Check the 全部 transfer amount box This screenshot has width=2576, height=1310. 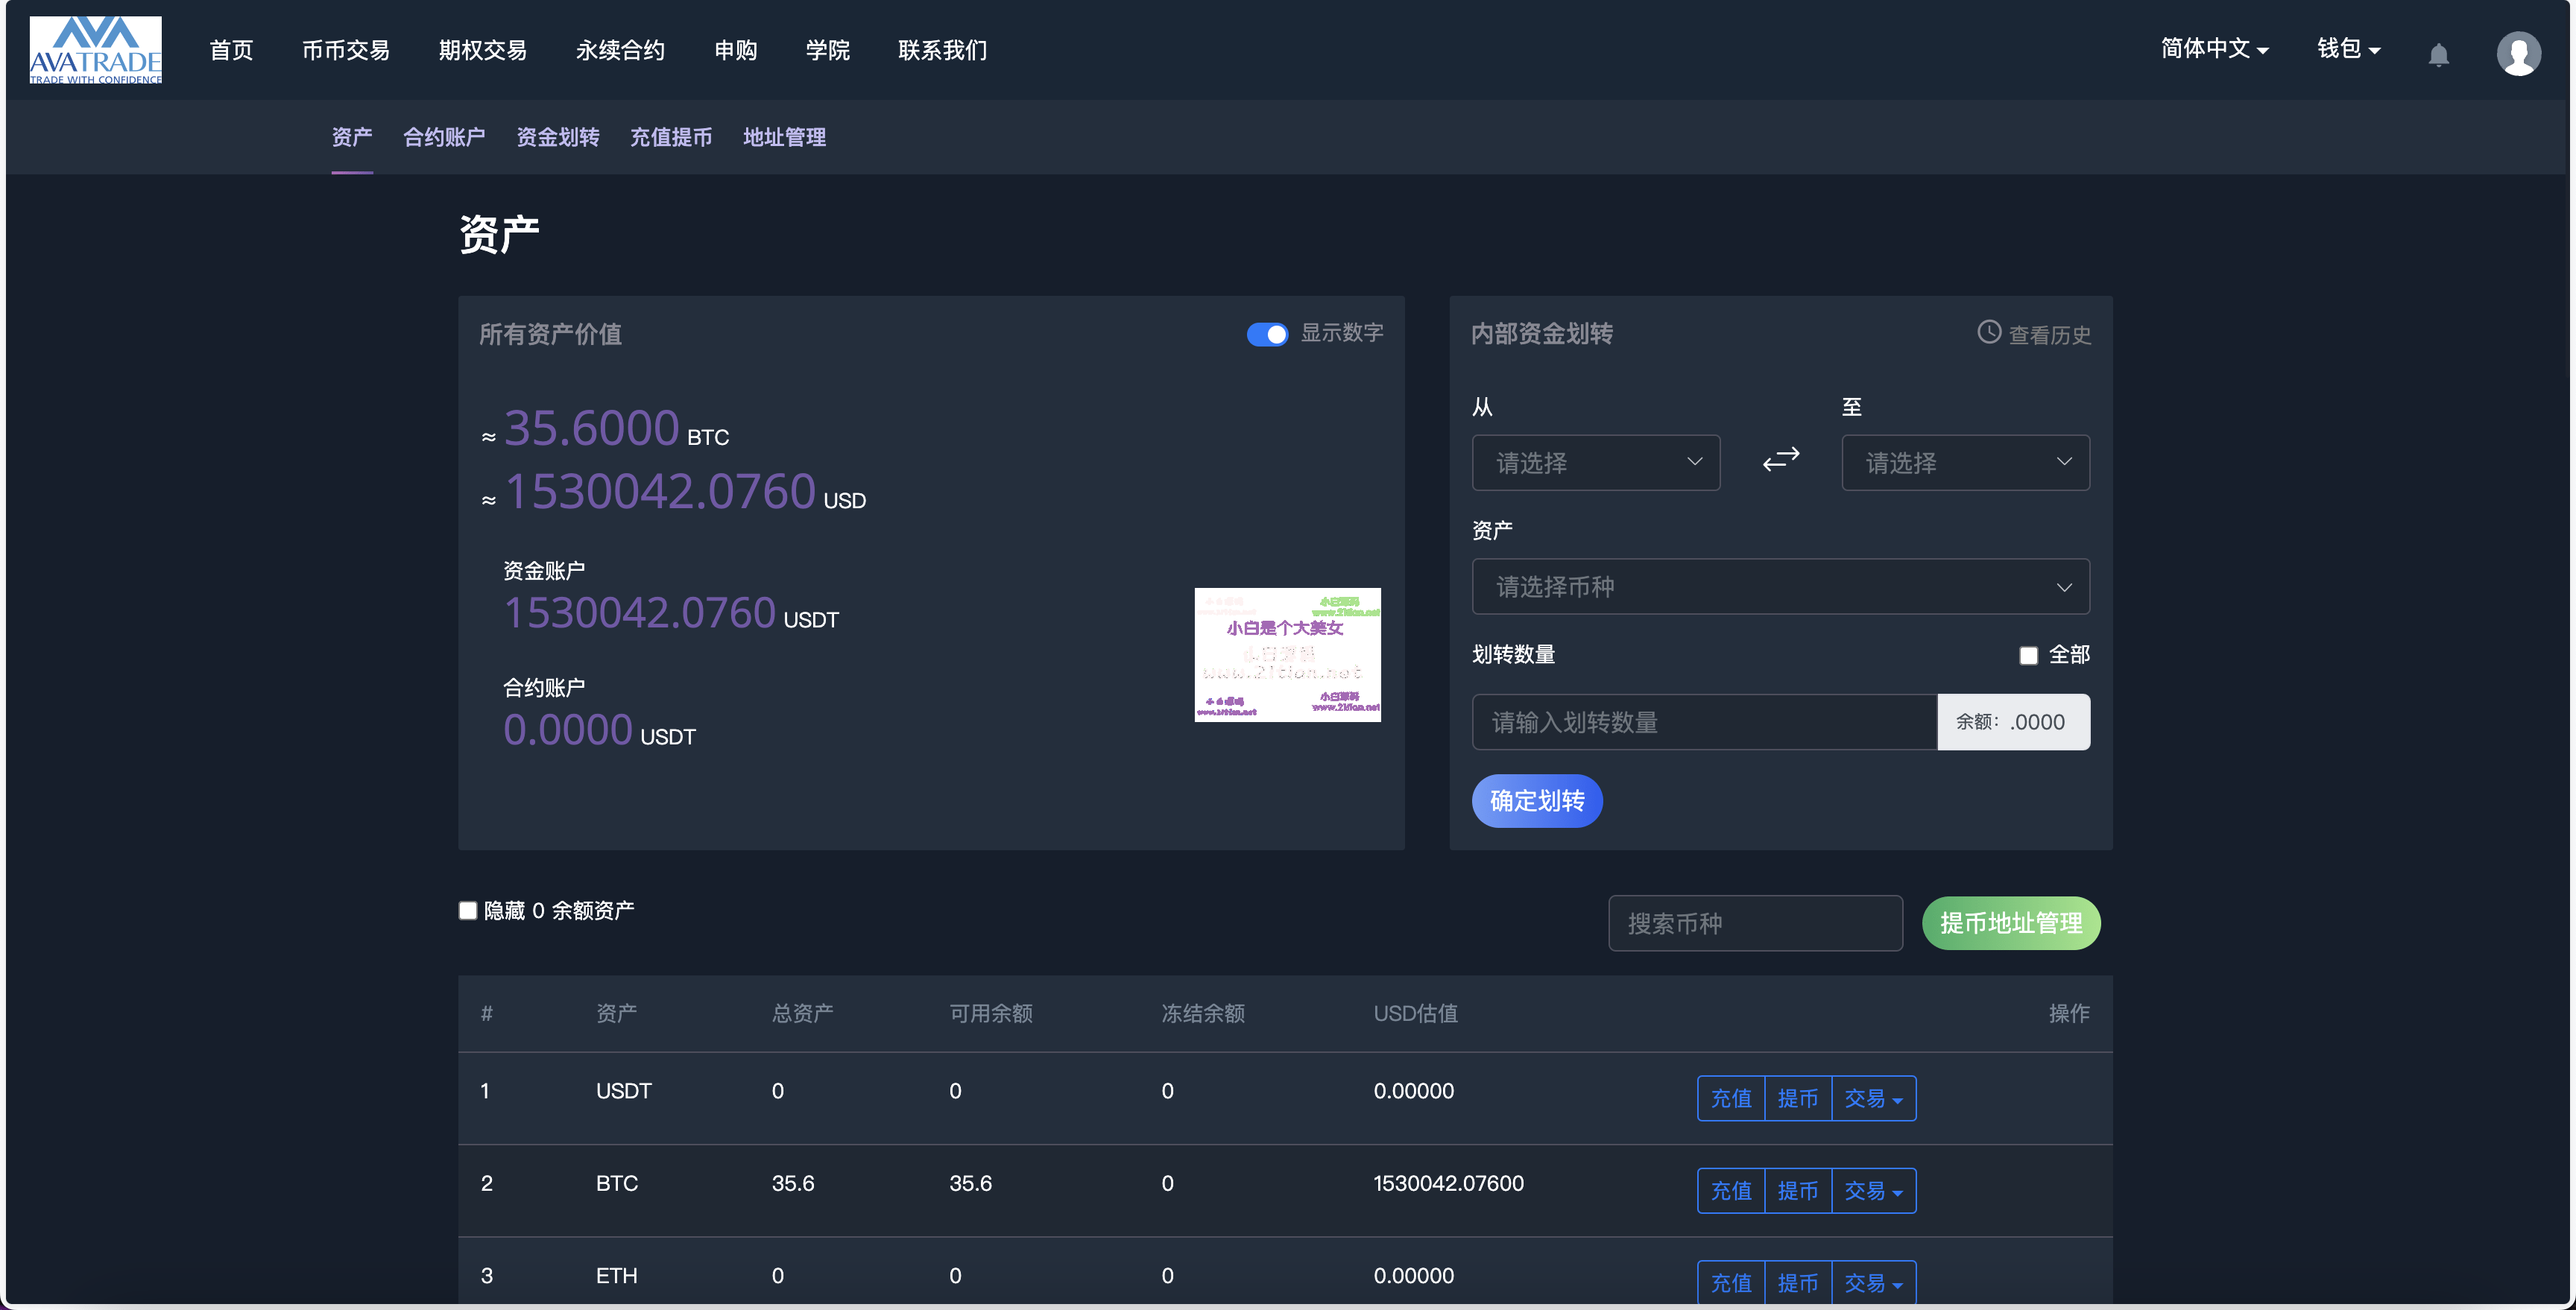[x=2028, y=656]
